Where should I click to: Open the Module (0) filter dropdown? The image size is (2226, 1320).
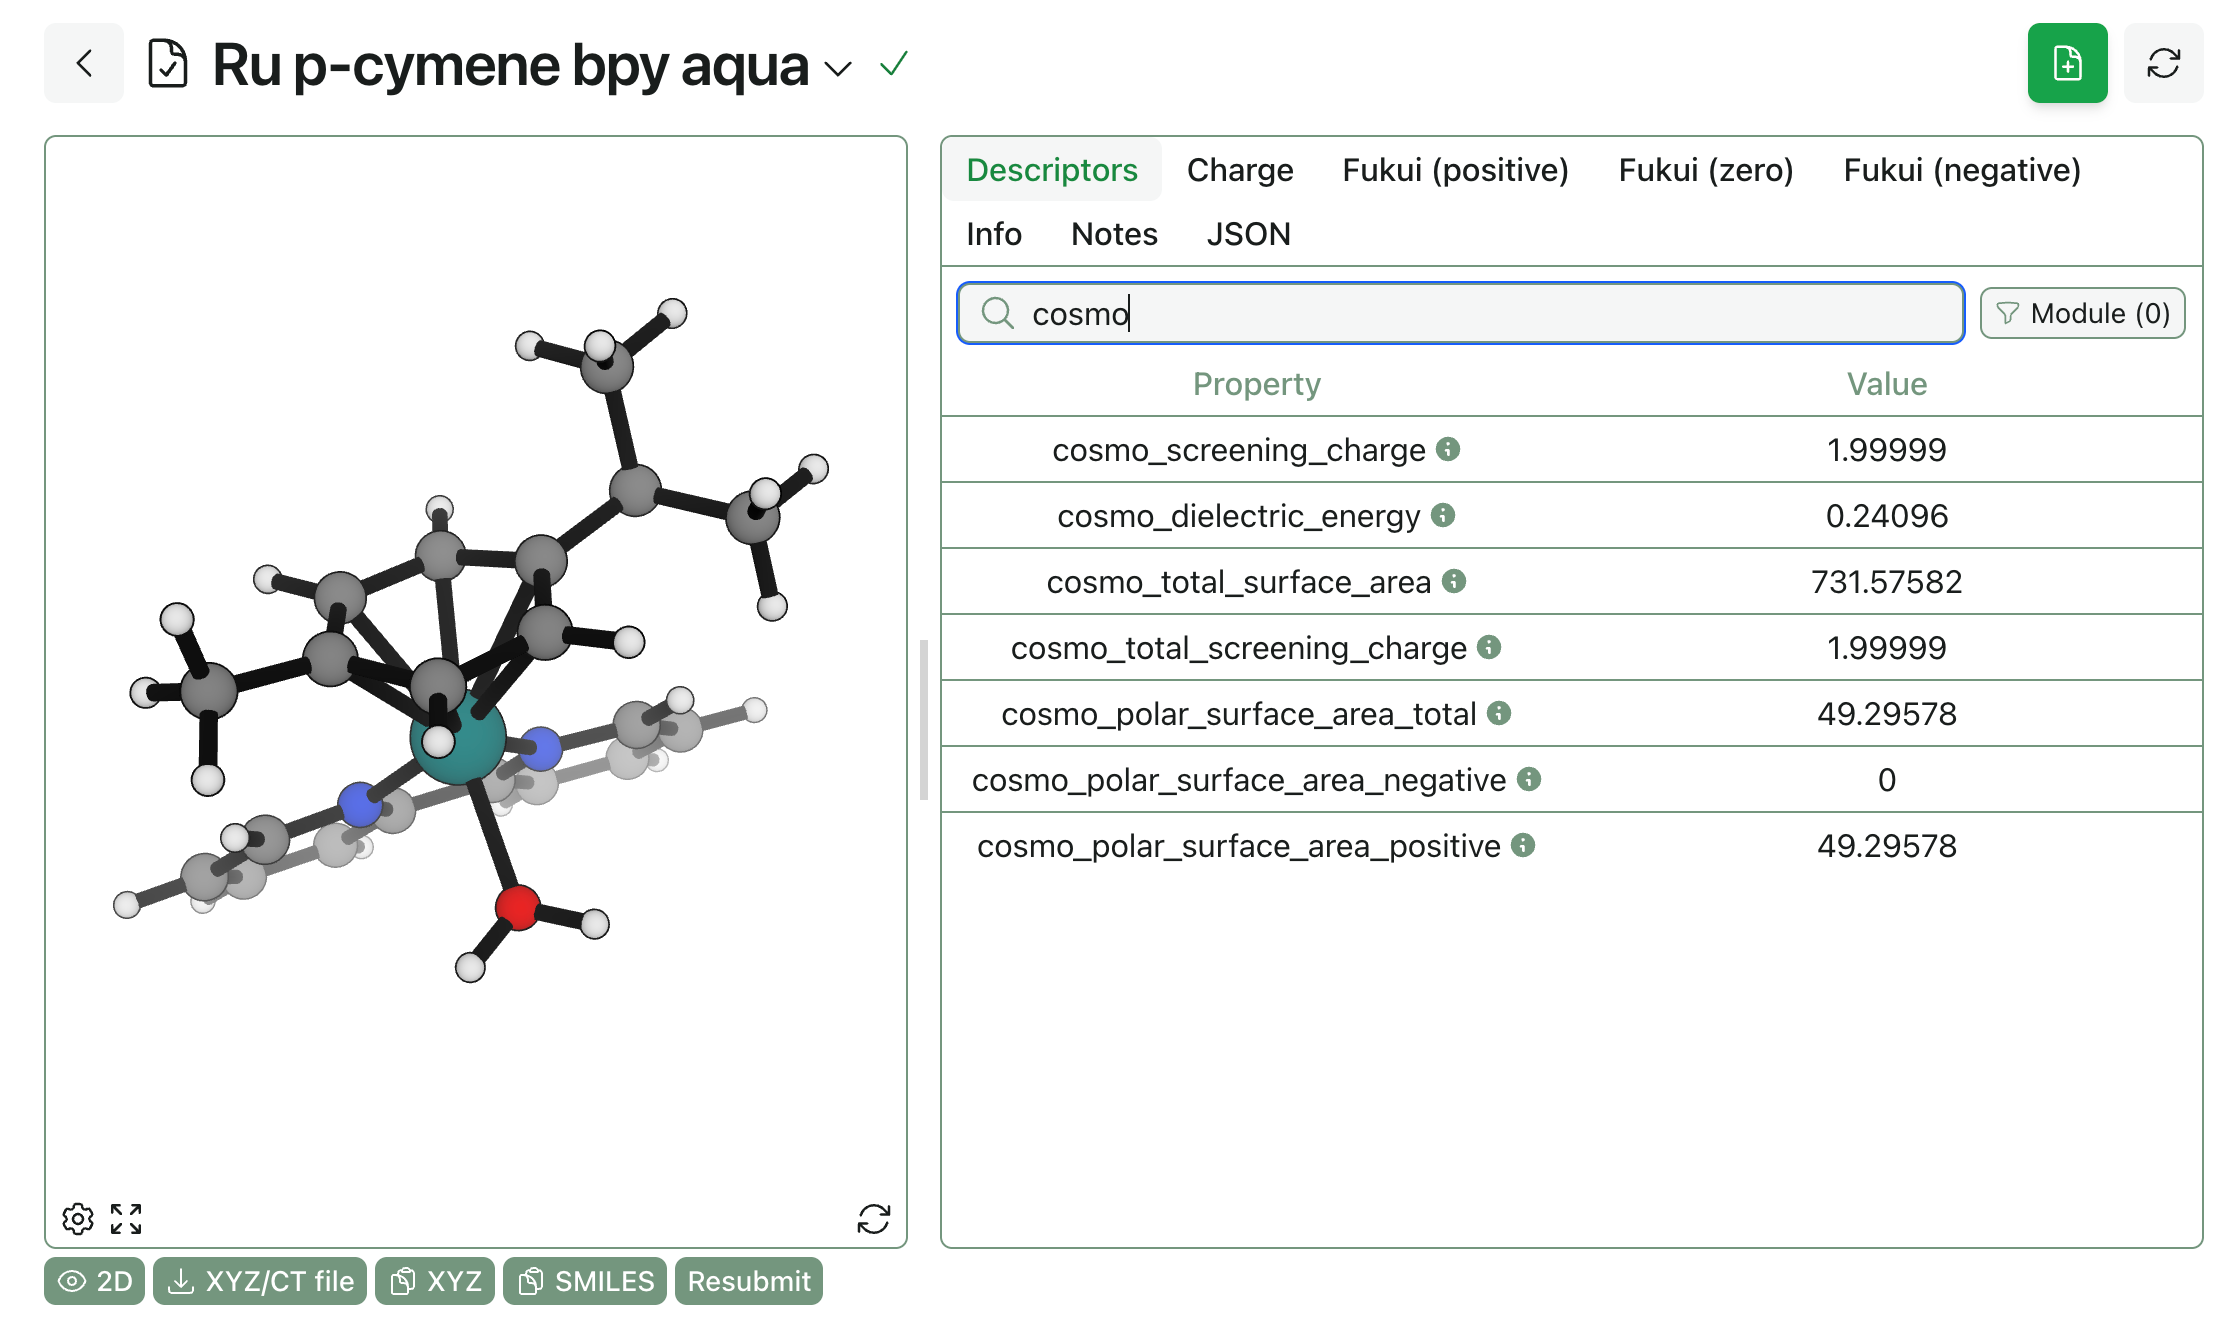(x=2082, y=314)
